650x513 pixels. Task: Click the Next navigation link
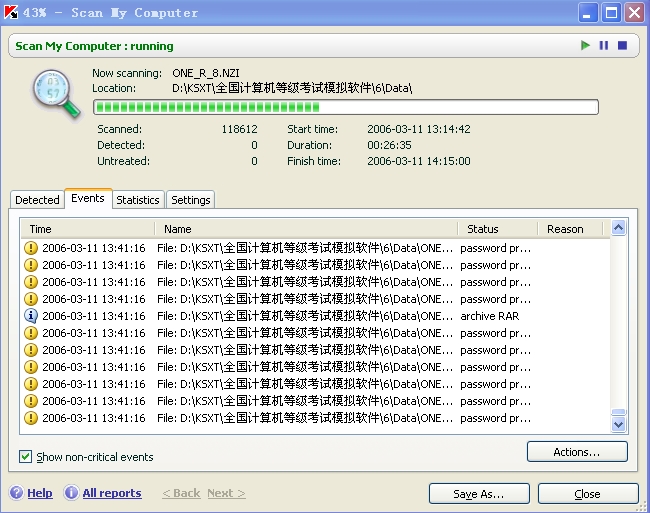pos(226,493)
